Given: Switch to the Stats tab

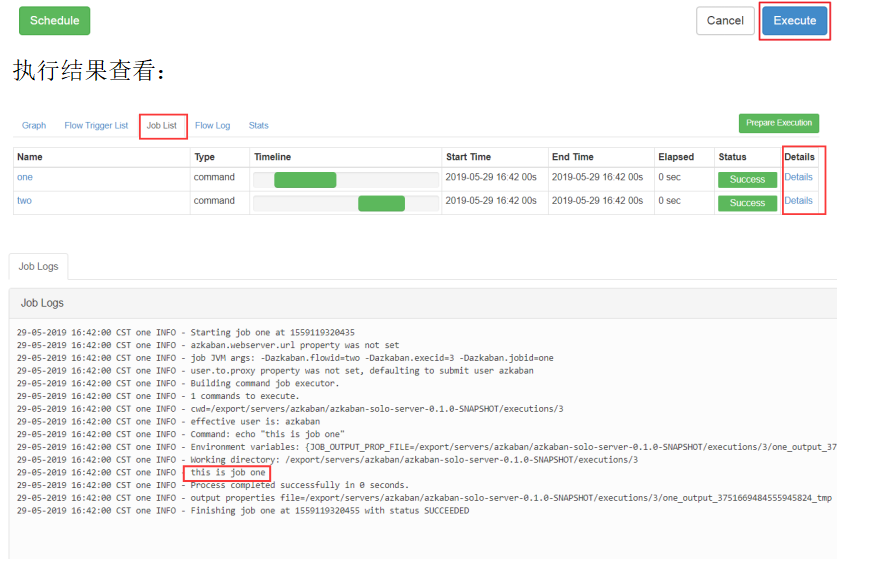Looking at the screenshot, I should pyautogui.click(x=259, y=125).
